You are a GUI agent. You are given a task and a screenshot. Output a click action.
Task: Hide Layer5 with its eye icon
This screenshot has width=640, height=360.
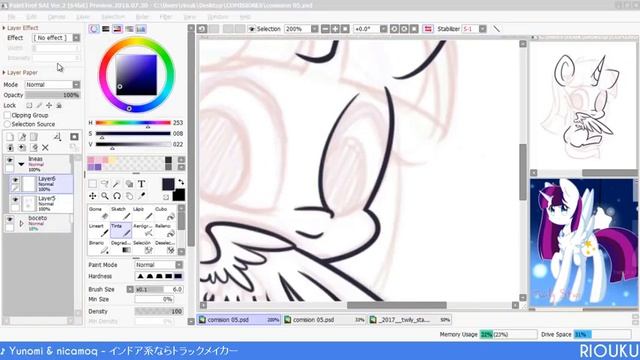tap(15, 200)
